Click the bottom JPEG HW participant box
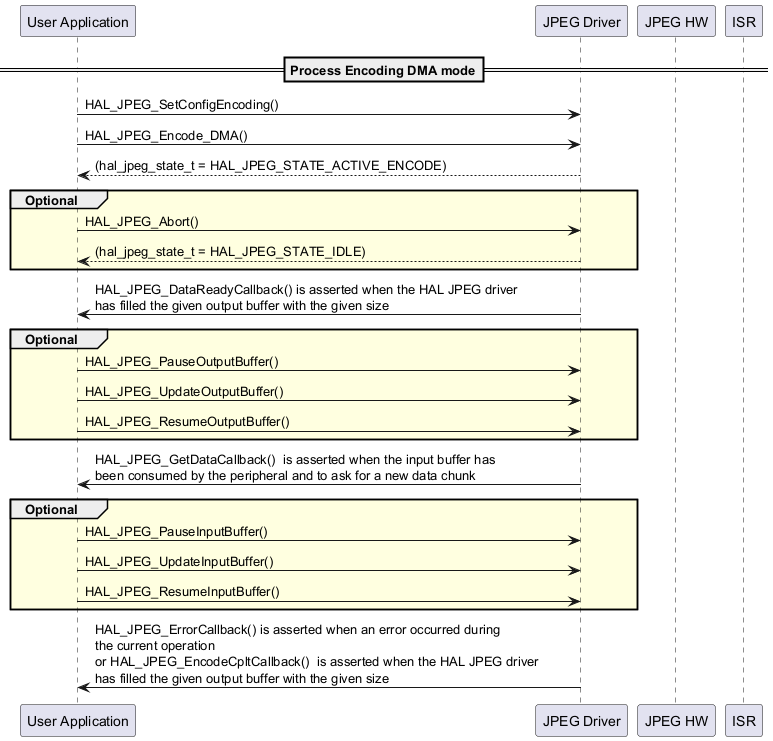The image size is (773, 741). point(676,721)
